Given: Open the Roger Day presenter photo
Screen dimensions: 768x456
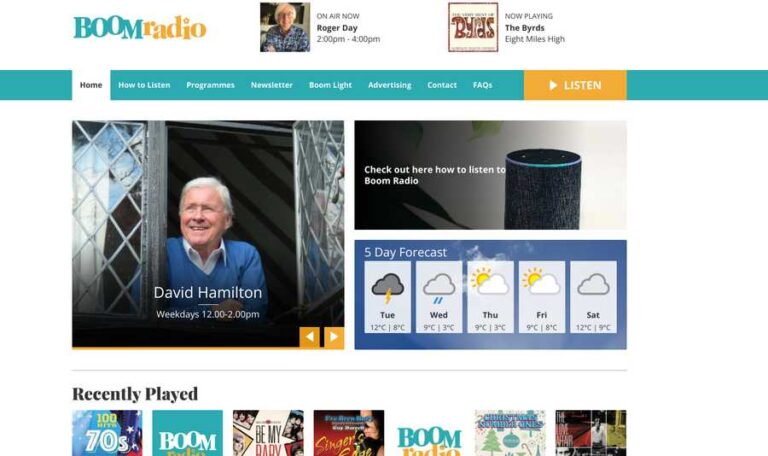Looking at the screenshot, I should coord(285,27).
